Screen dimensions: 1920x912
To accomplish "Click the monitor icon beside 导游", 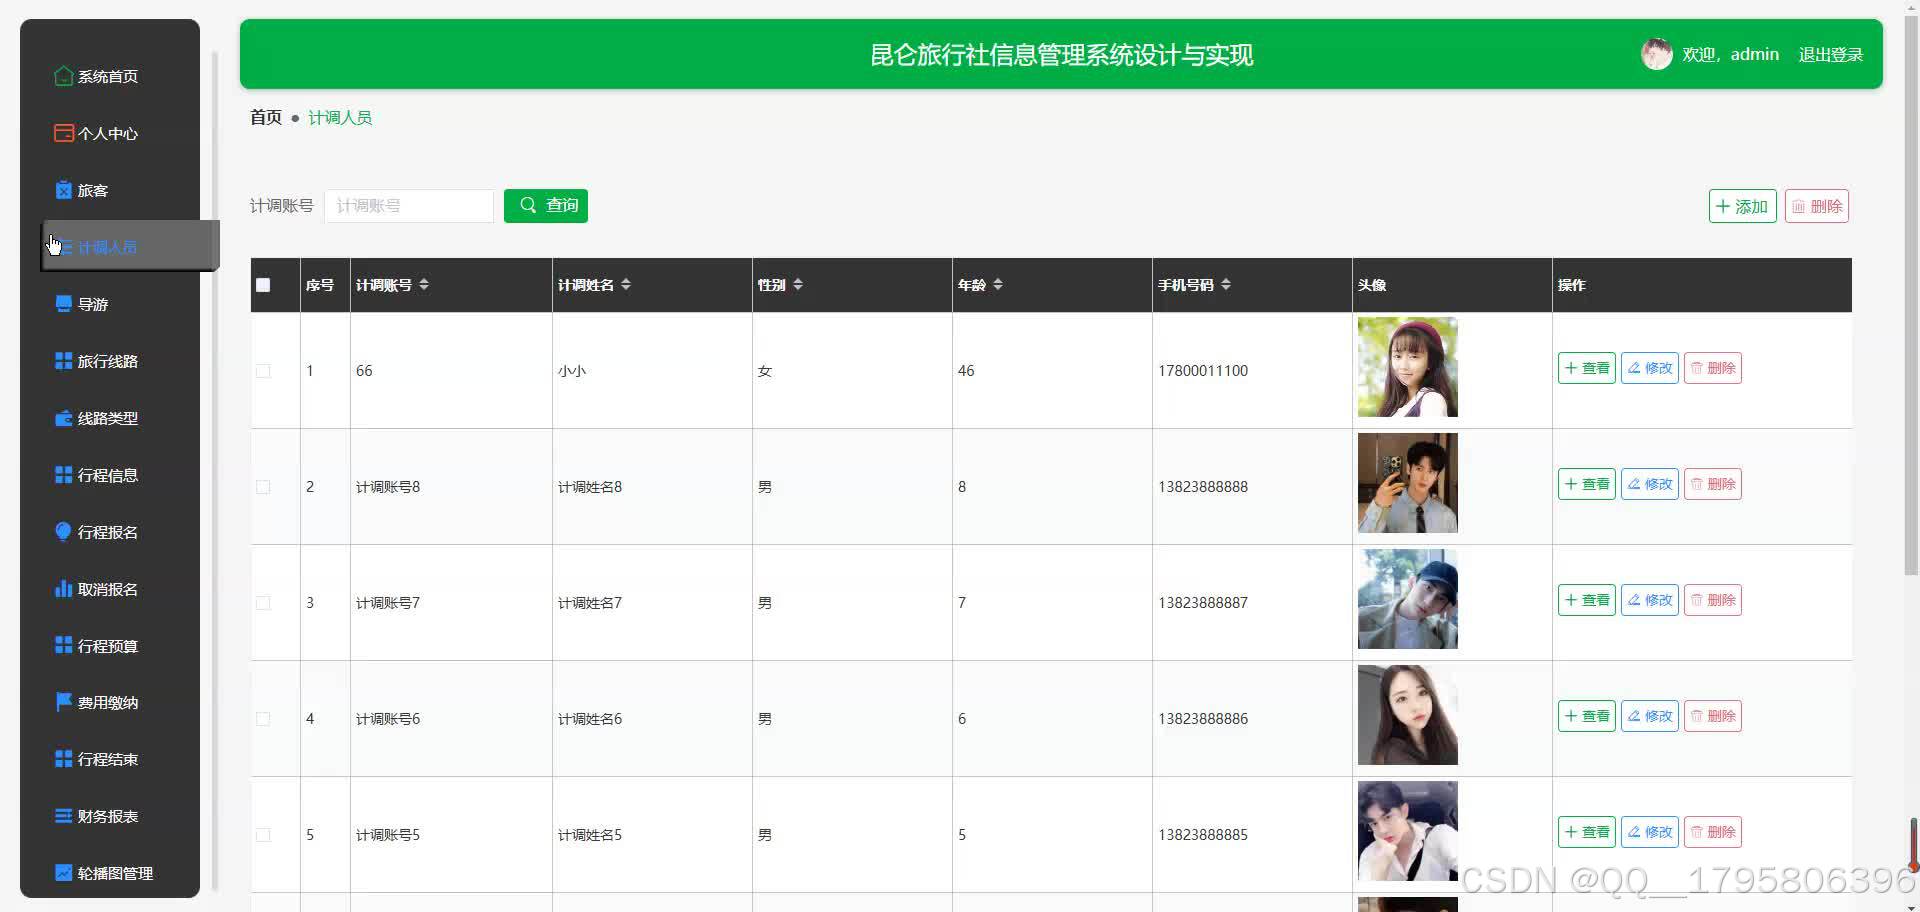I will (63, 304).
